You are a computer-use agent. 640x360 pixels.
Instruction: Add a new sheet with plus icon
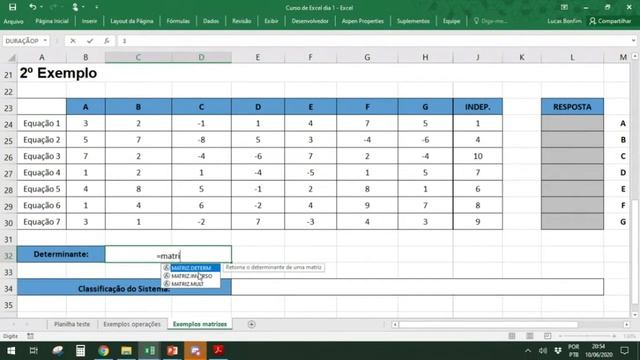click(251, 324)
